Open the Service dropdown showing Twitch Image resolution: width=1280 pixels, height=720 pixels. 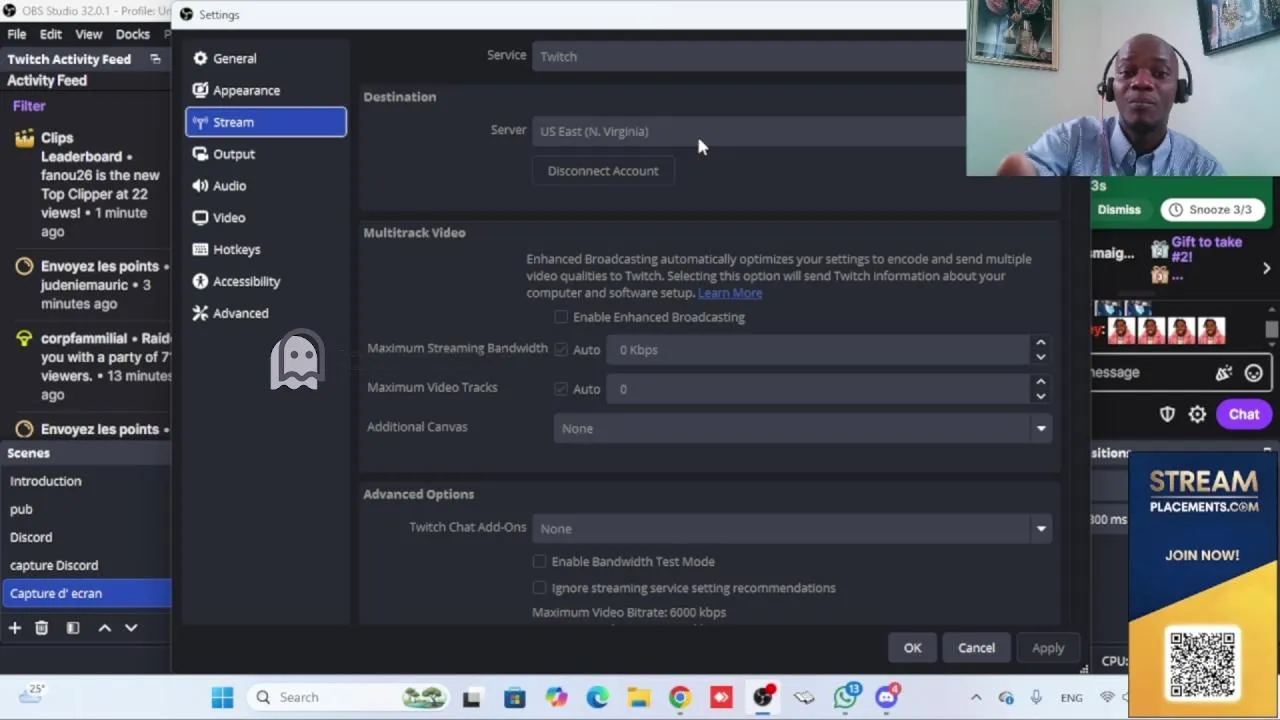[x=750, y=57]
